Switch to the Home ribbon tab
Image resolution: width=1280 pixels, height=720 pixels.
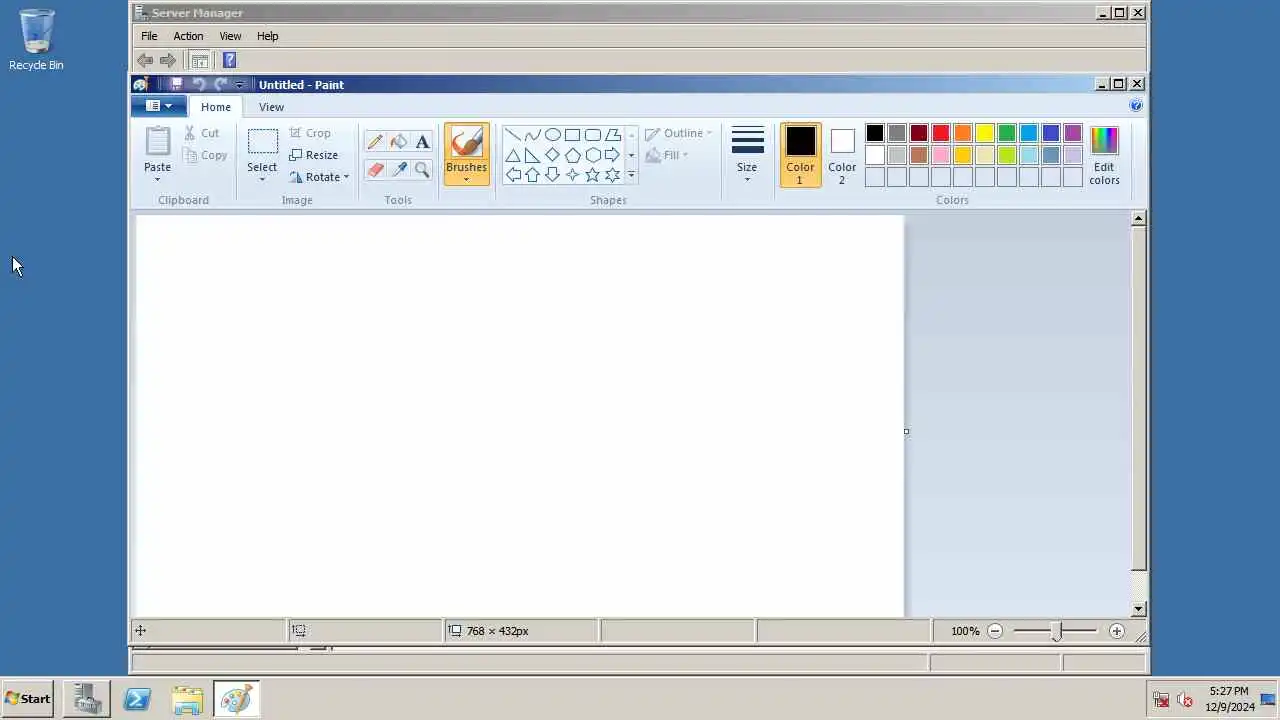pos(215,107)
